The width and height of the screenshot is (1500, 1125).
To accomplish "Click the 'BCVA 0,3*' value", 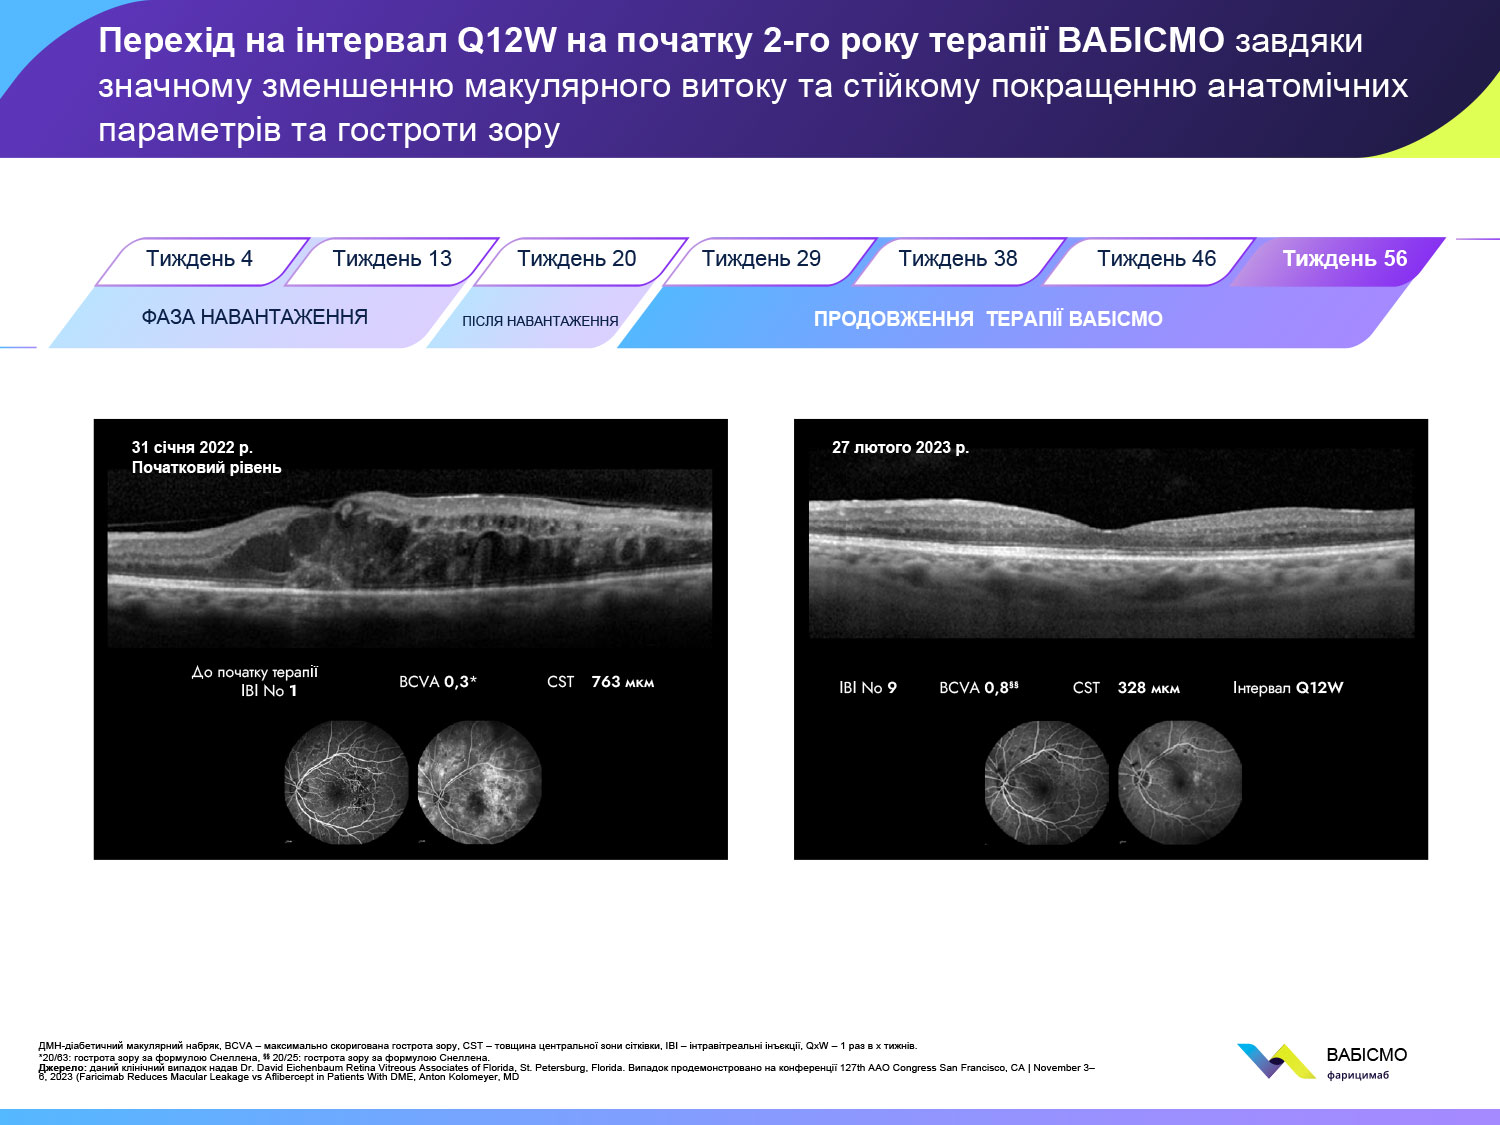I will tap(438, 682).
